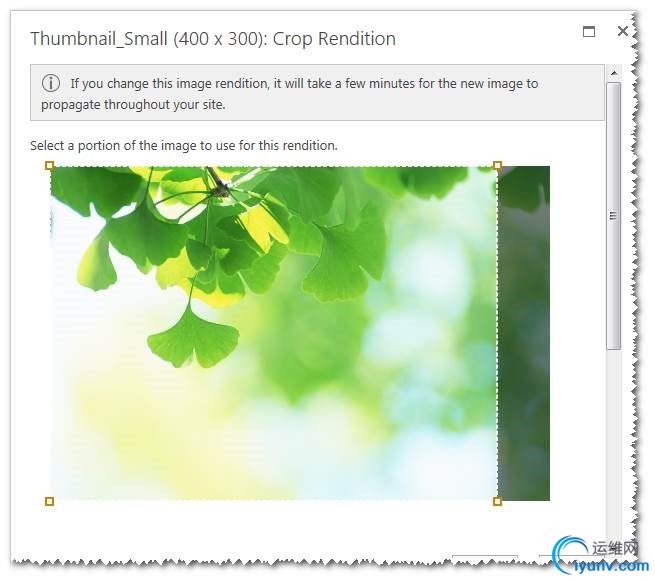Click the 'Thumbnail_Small (400 x 300): Crop Rendition' title

[213, 39]
